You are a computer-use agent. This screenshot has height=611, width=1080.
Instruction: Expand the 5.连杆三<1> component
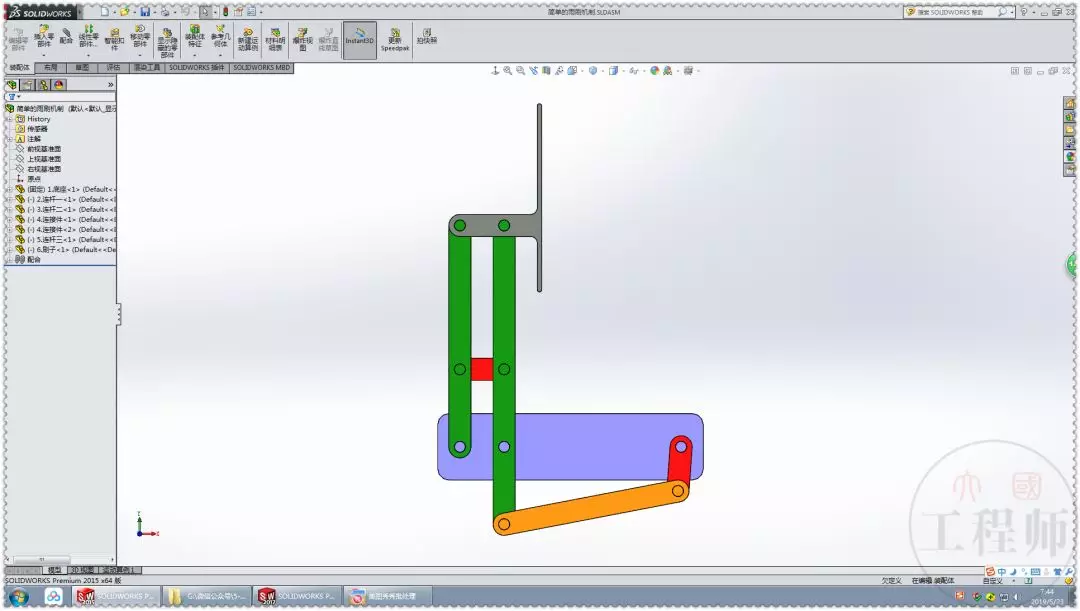tap(10, 240)
